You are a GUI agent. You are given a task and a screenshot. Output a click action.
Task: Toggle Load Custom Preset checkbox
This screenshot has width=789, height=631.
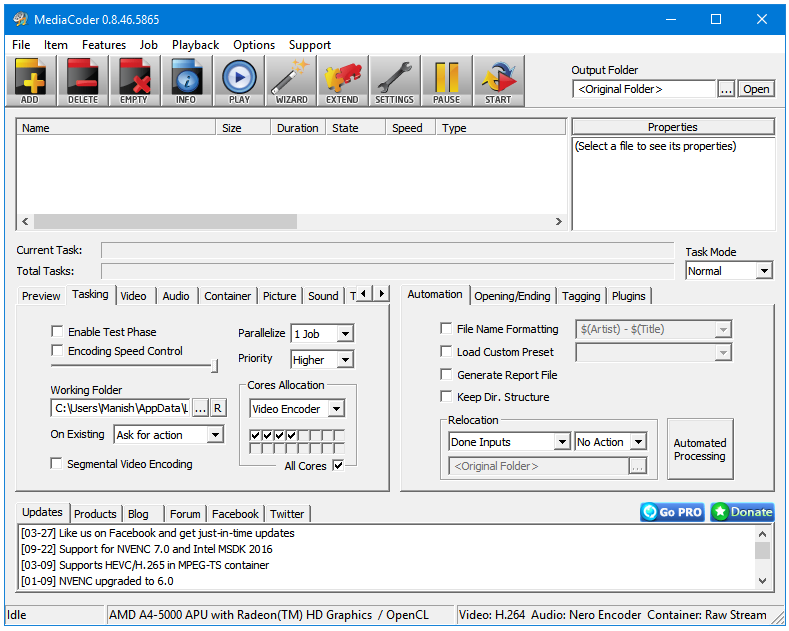pos(446,351)
